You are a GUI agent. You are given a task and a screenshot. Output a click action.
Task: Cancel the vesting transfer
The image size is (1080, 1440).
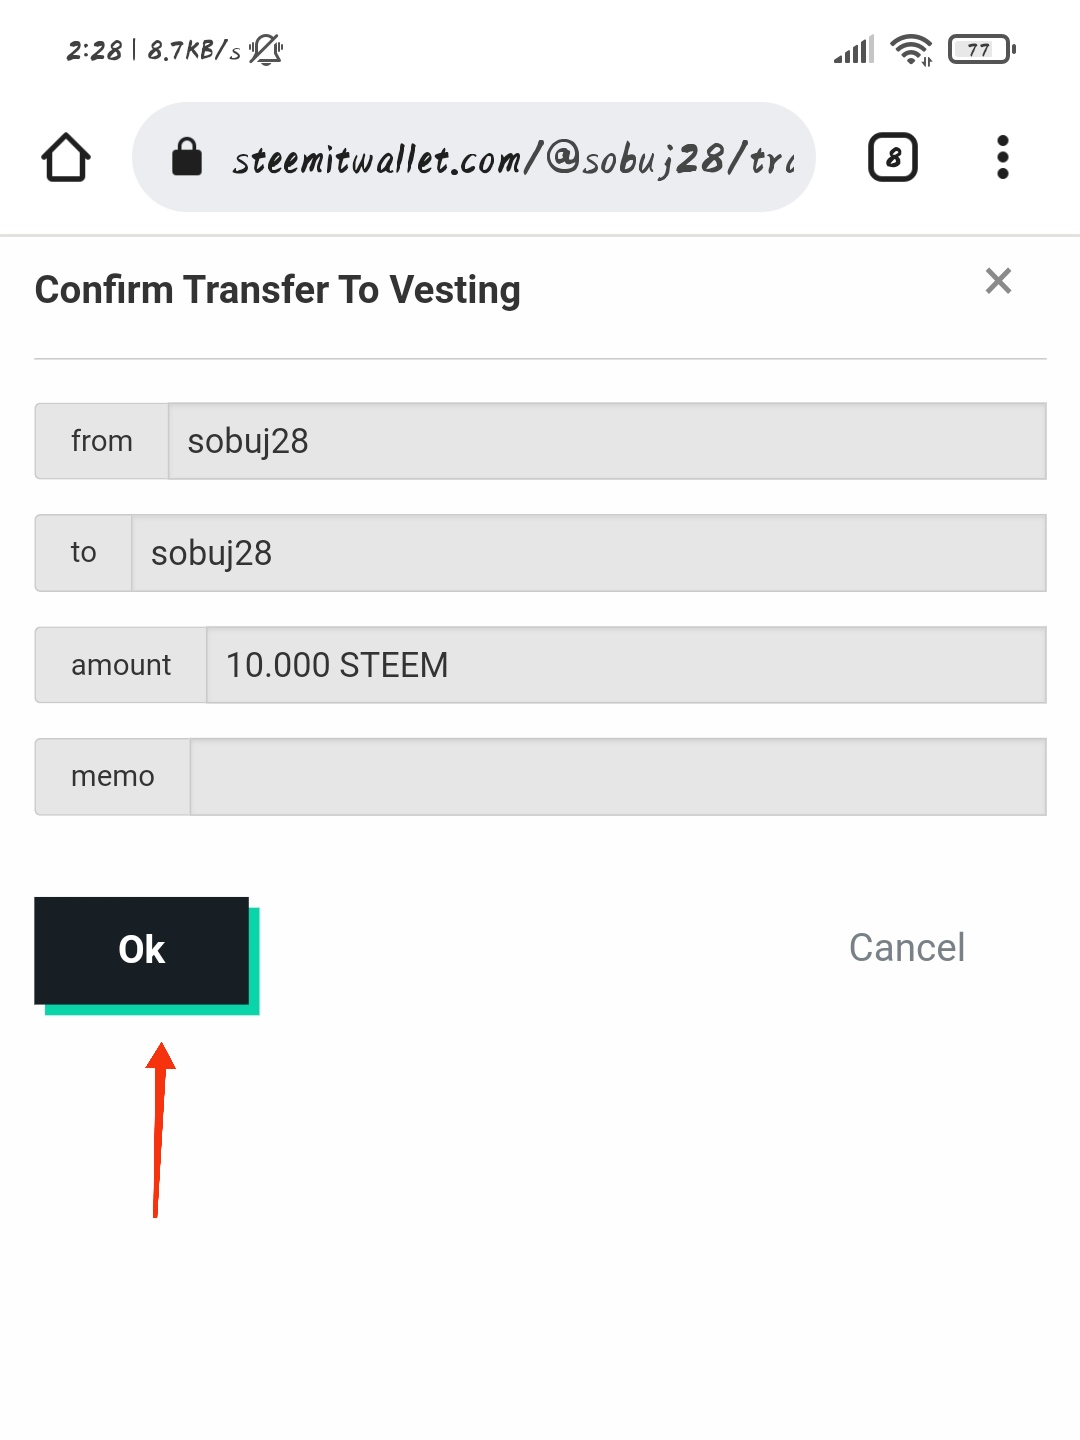point(906,948)
